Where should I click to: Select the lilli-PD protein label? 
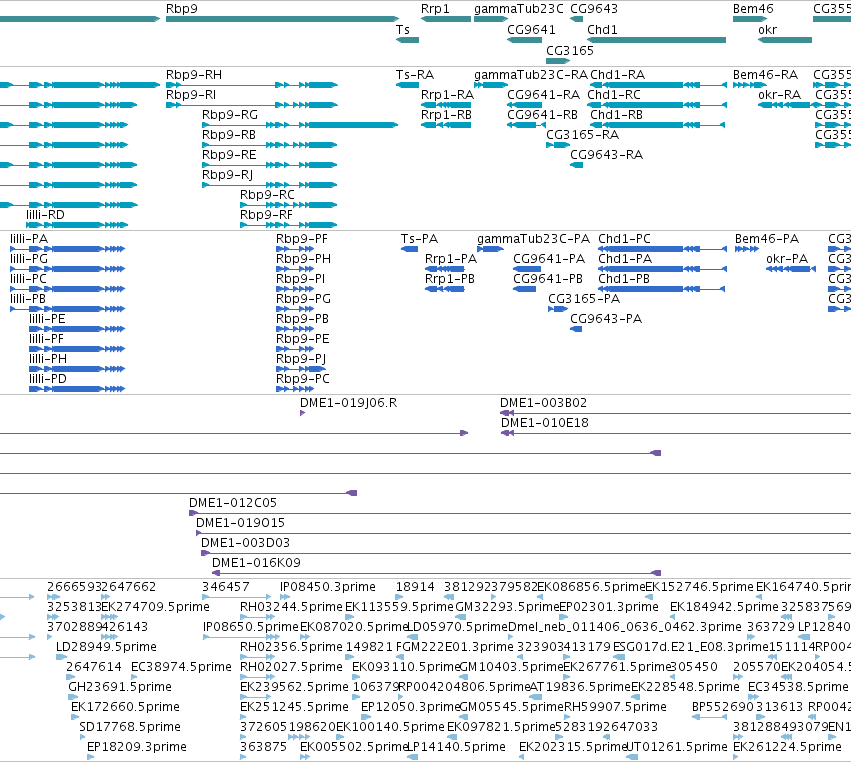[x=48, y=379]
